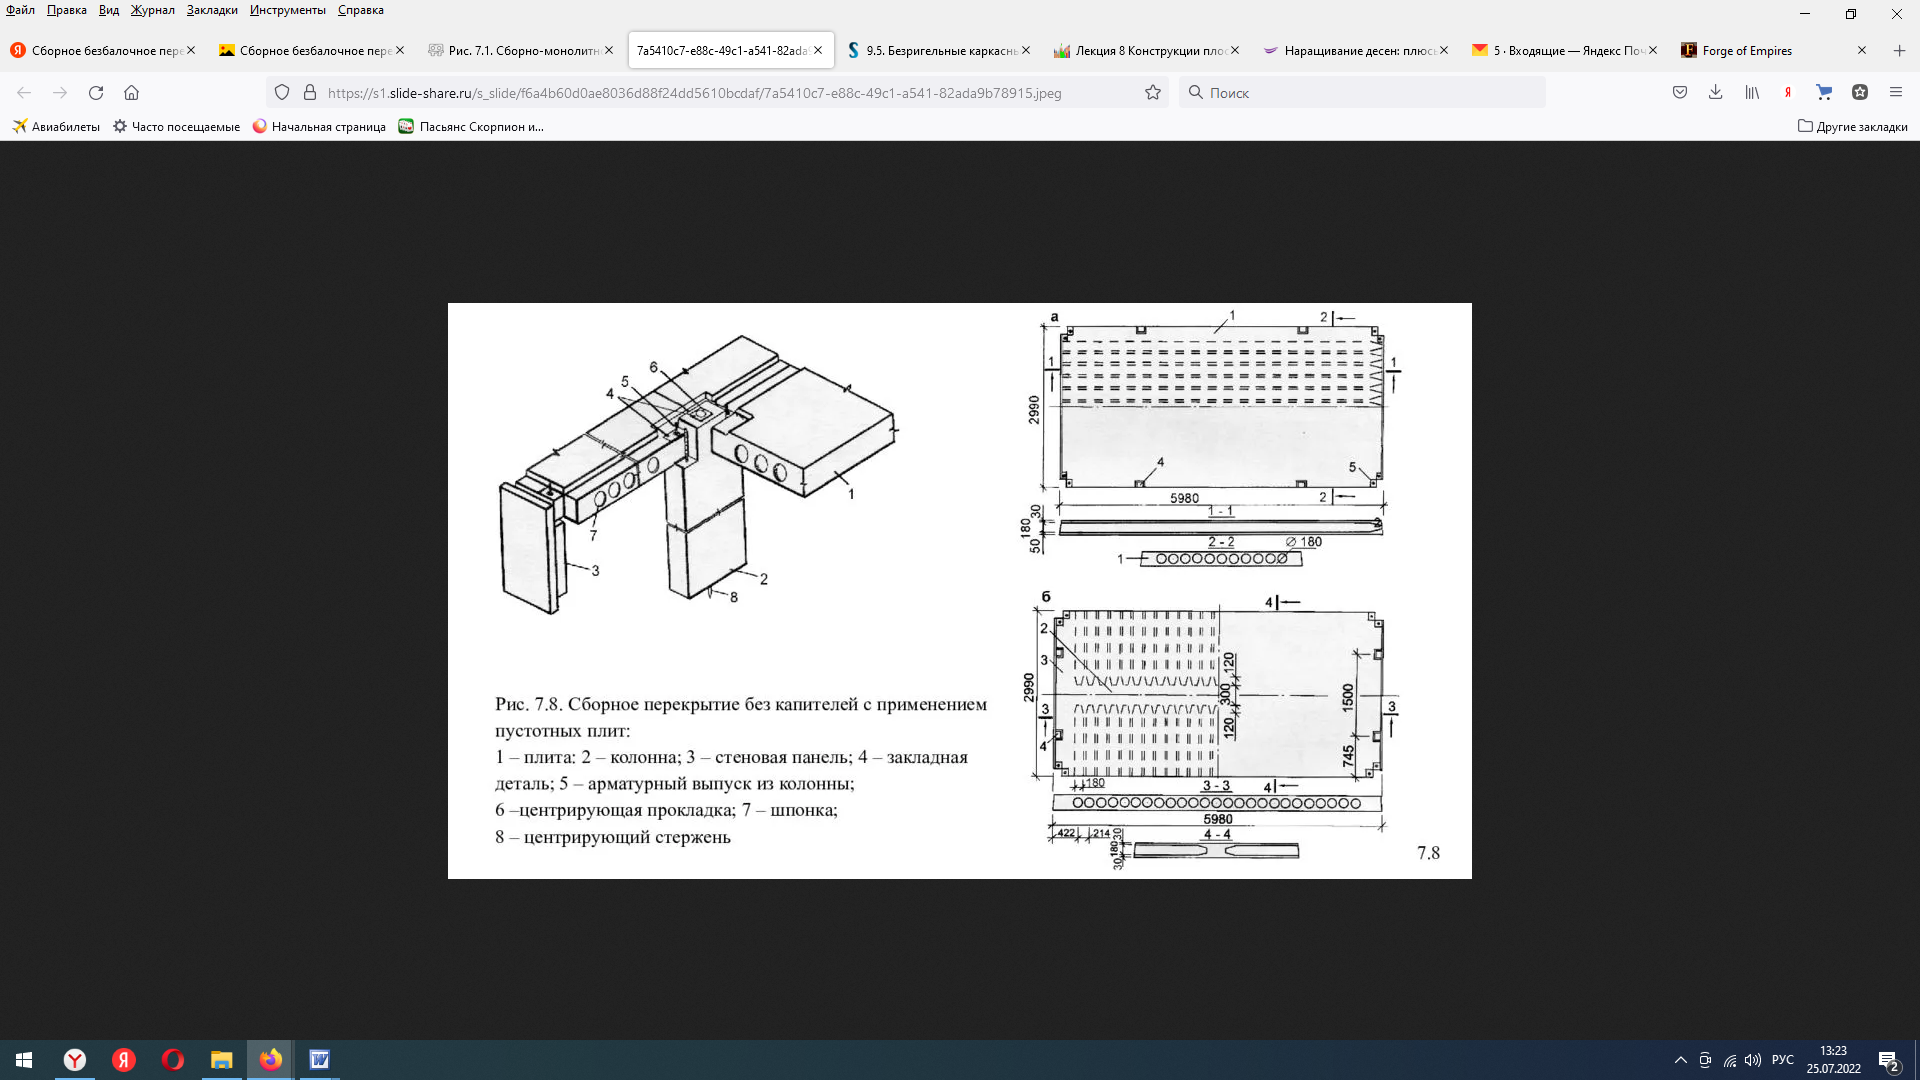The image size is (1920, 1080).
Task: Close the active 7a5410c7 jpeg tab
Action: click(818, 51)
